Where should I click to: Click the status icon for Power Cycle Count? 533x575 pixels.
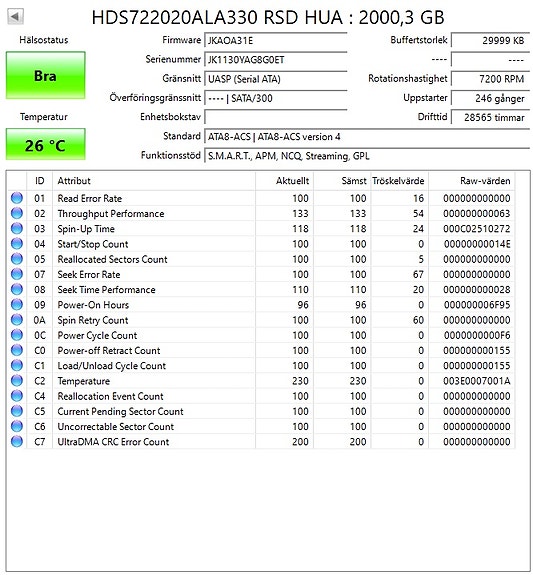[17, 335]
